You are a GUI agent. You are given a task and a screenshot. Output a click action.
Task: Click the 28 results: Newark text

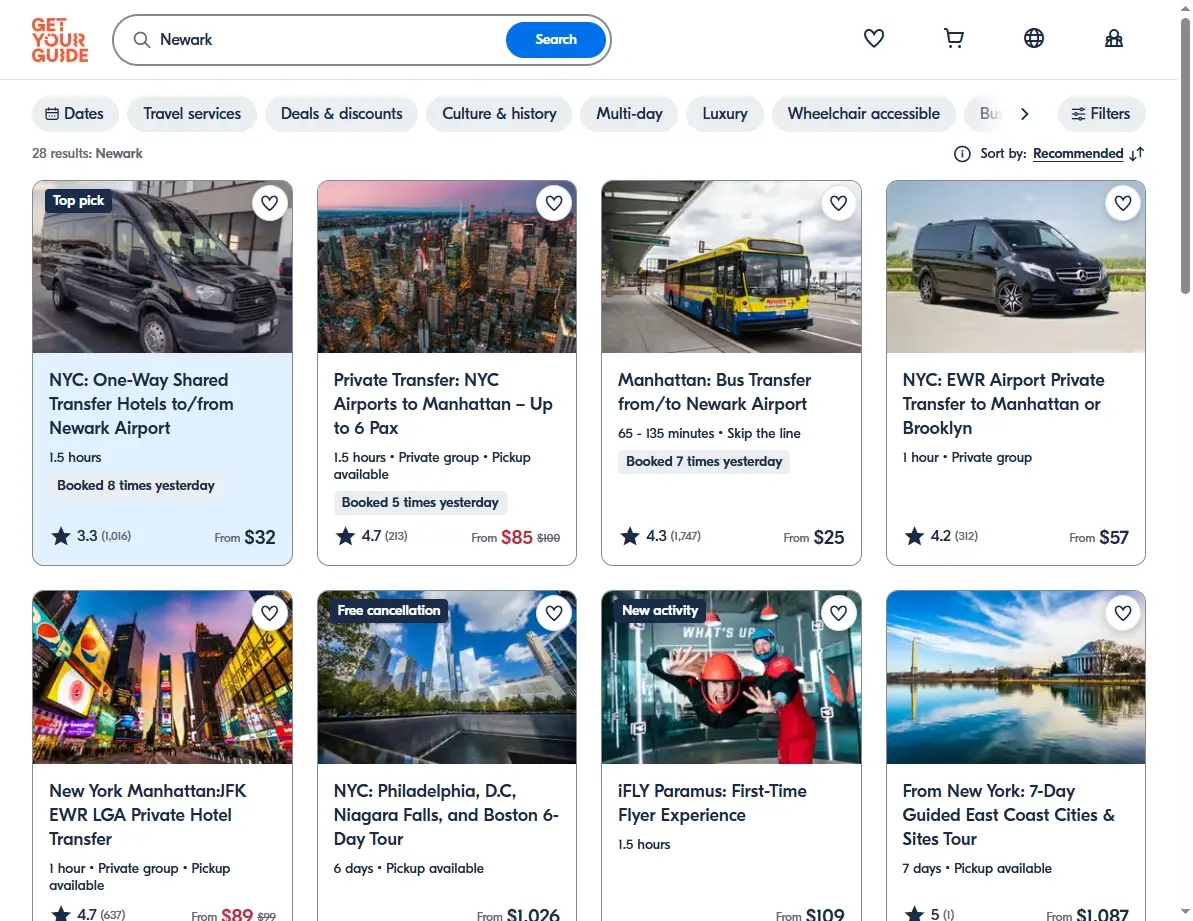[87, 153]
